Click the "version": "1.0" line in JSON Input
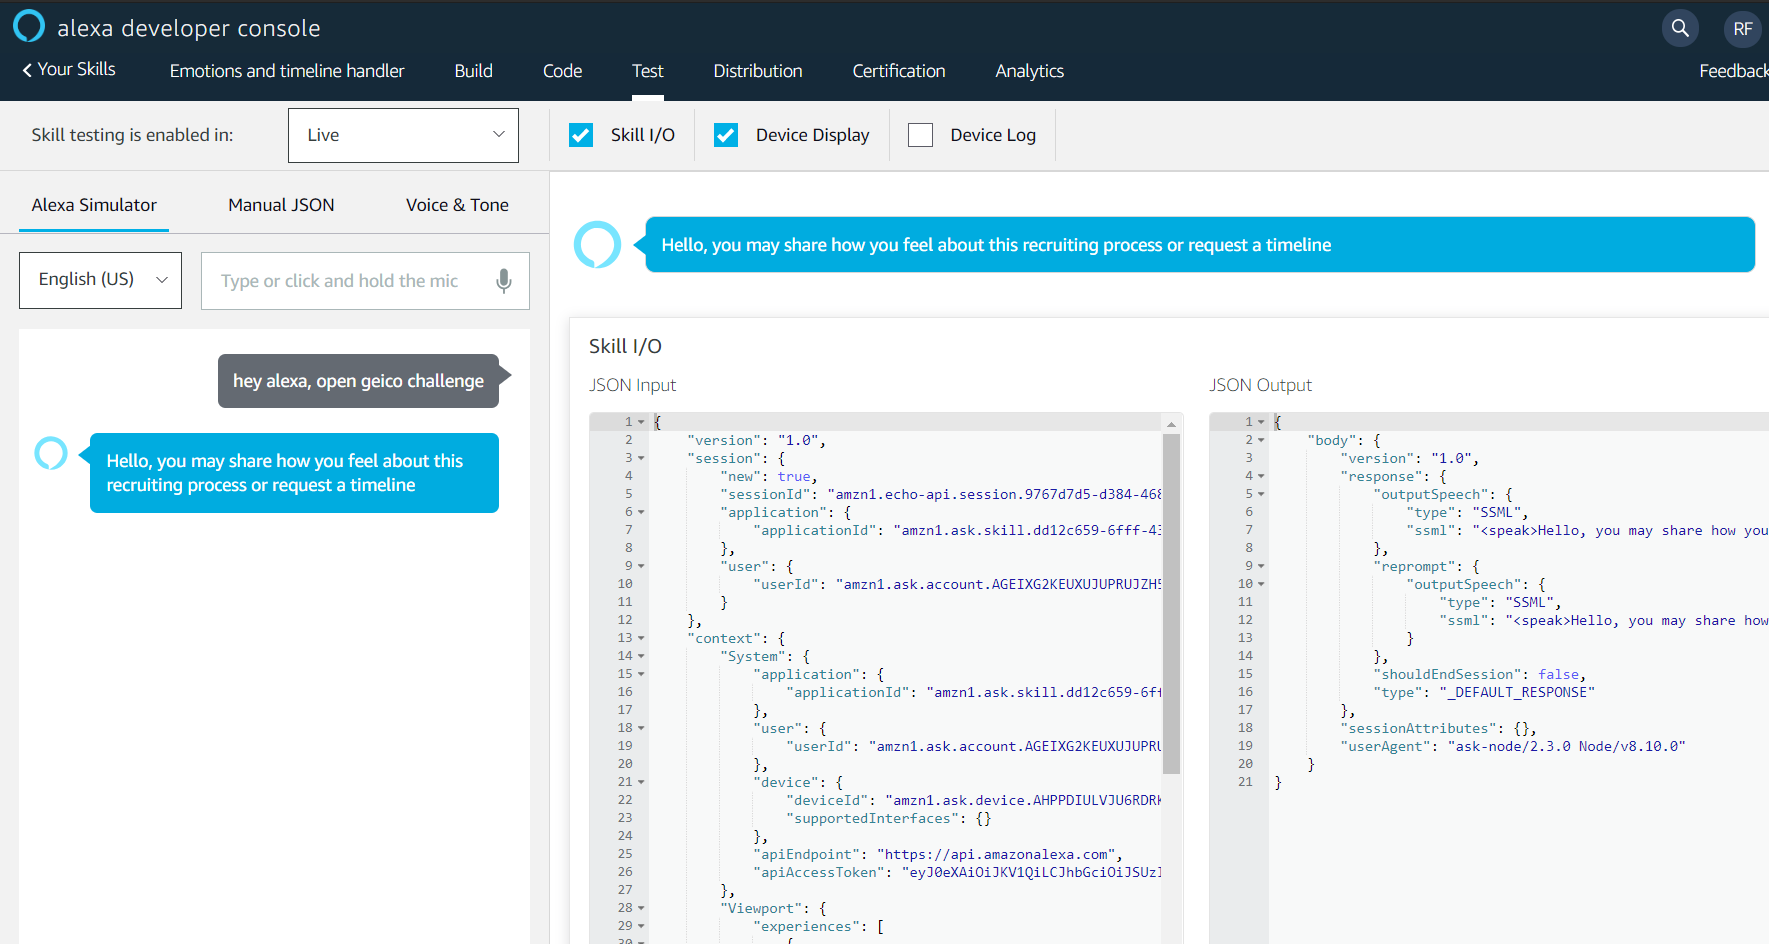 [756, 441]
